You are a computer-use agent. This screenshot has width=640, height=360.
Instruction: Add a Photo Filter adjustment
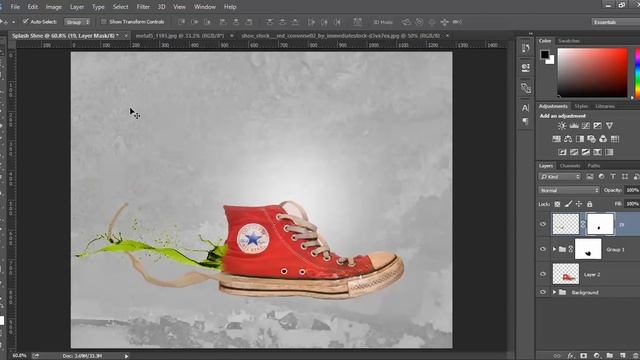point(591,139)
